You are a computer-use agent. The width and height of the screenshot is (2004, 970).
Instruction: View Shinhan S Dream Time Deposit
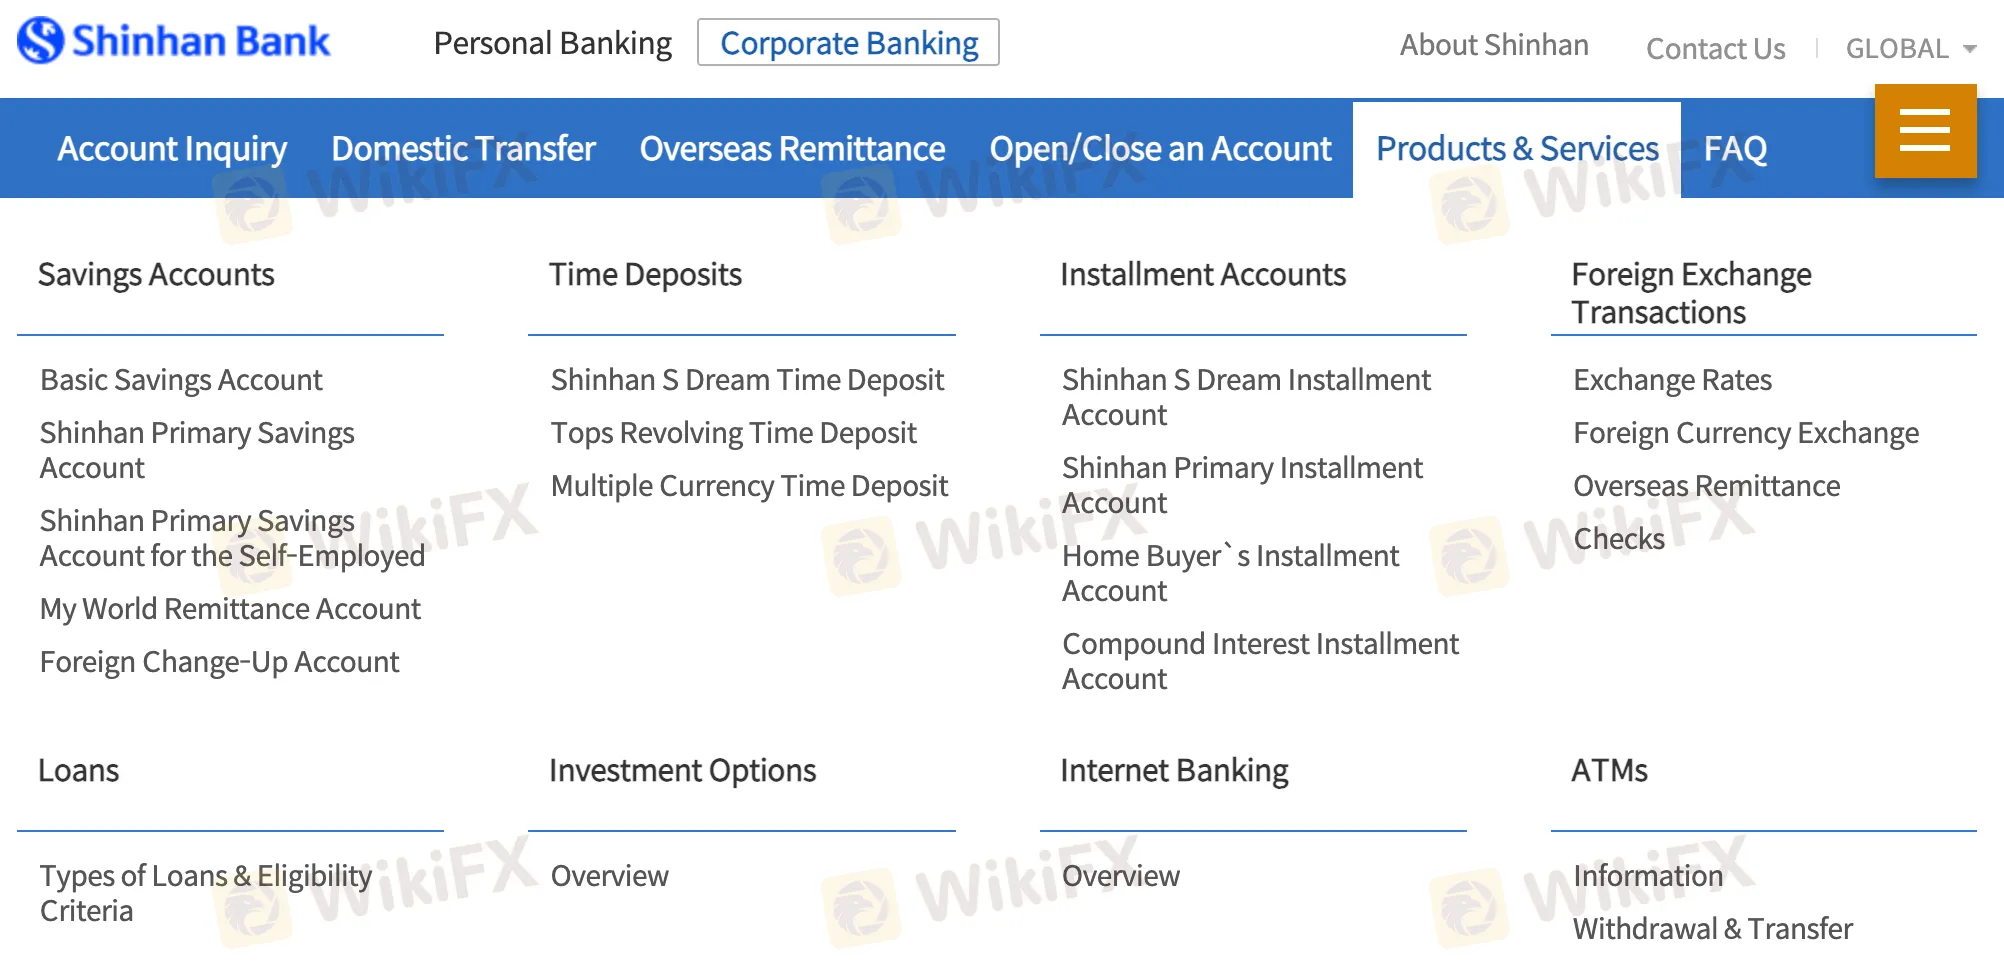pos(747,380)
